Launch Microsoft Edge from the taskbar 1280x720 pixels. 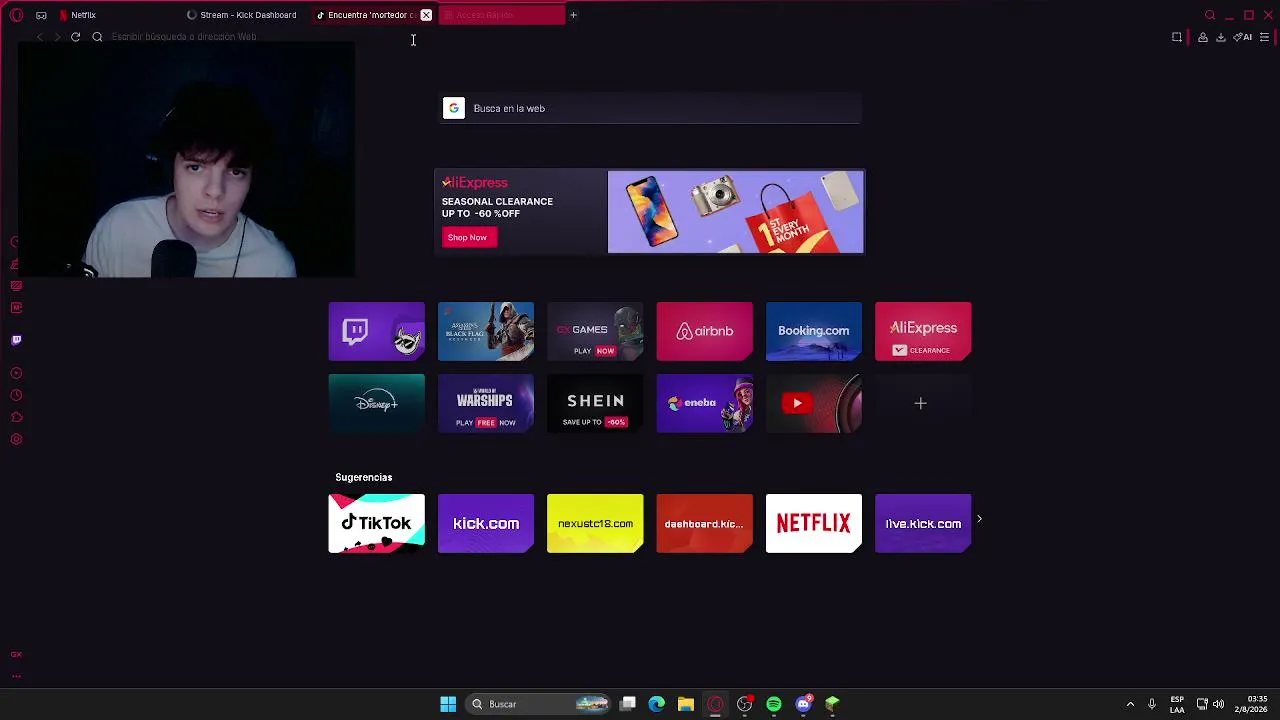tap(657, 704)
